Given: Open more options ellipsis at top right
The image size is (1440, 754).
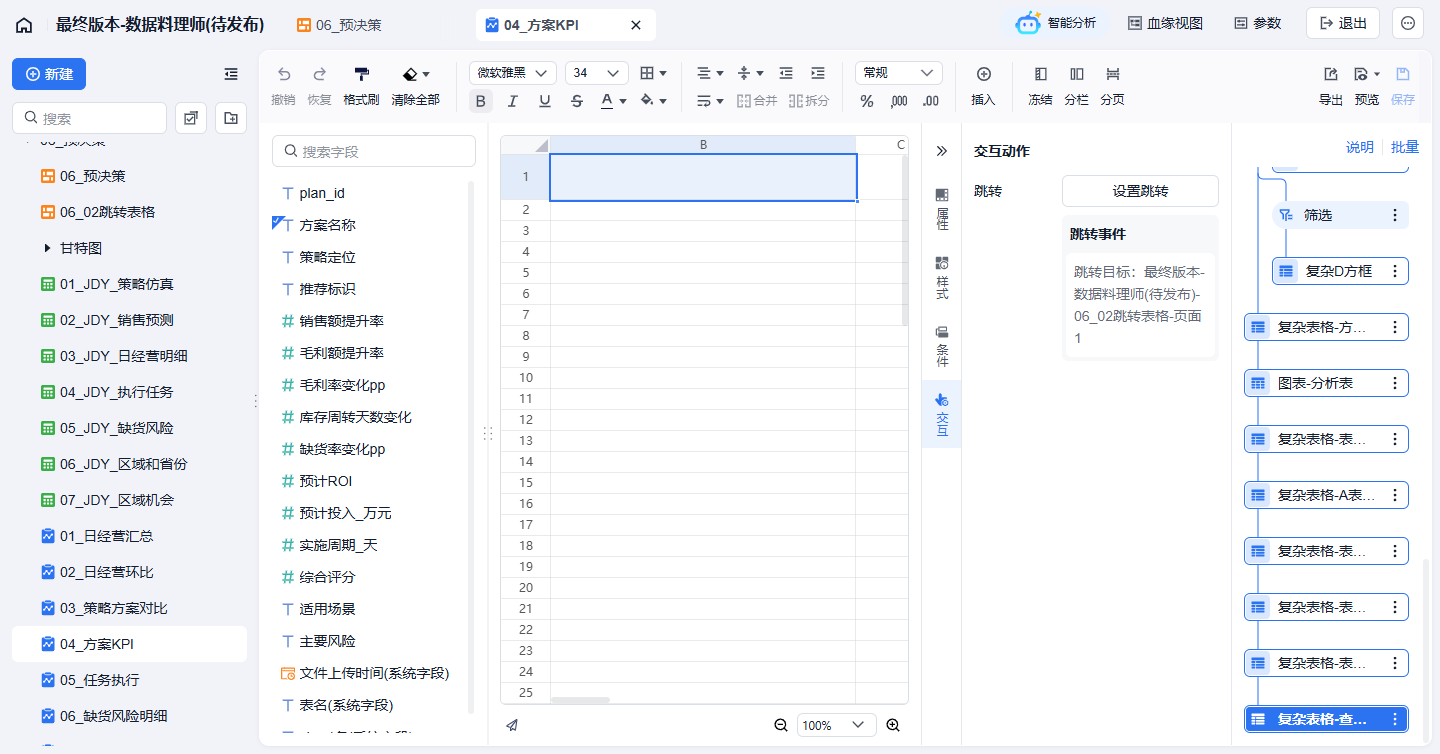Looking at the screenshot, I should [1408, 23].
